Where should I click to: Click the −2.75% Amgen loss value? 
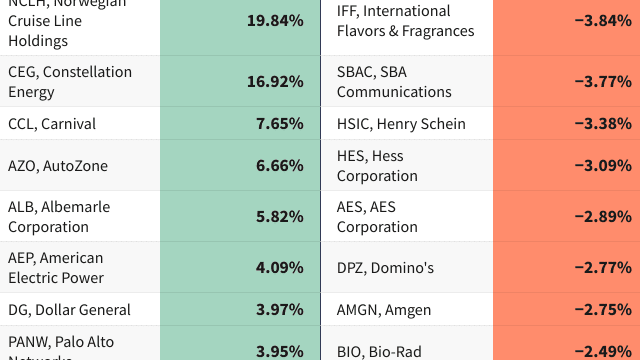(603, 310)
